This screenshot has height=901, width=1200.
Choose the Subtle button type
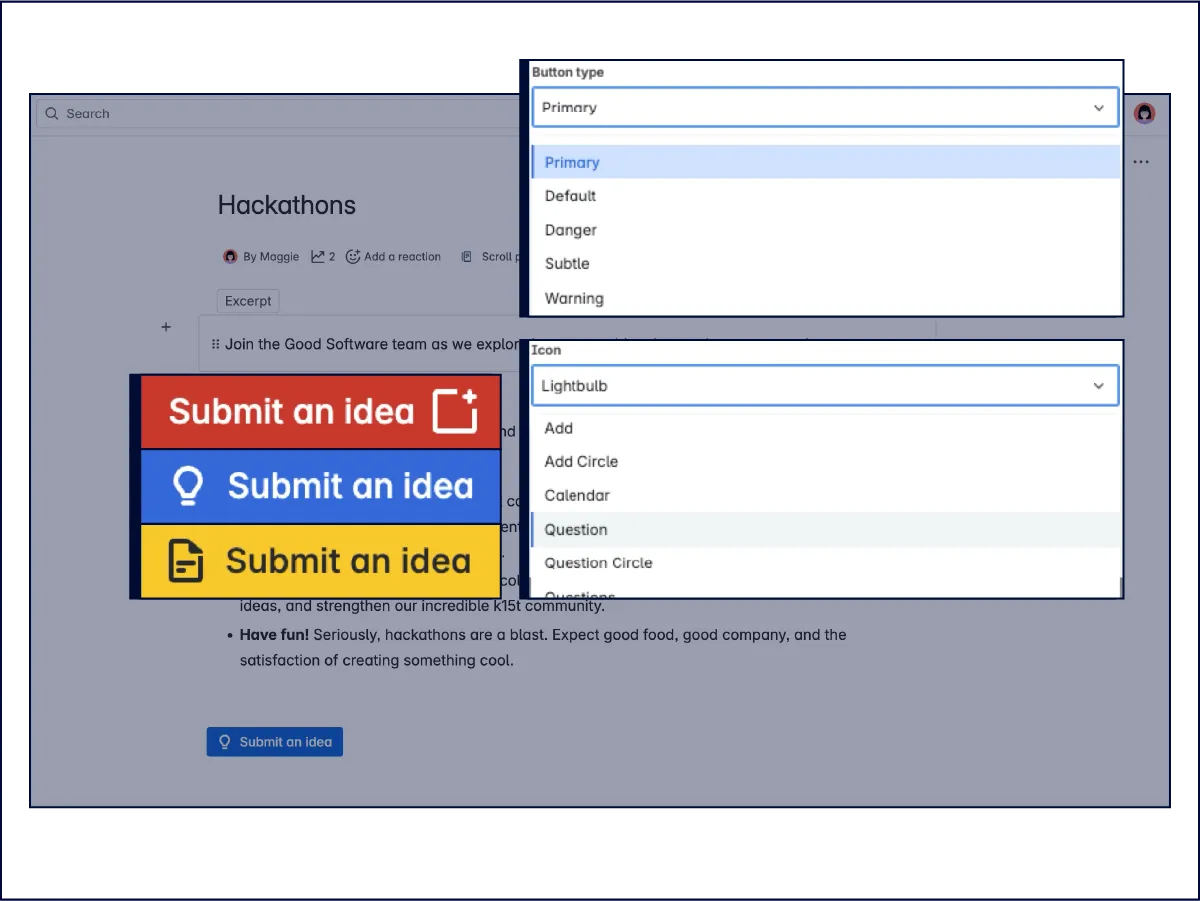(826, 264)
